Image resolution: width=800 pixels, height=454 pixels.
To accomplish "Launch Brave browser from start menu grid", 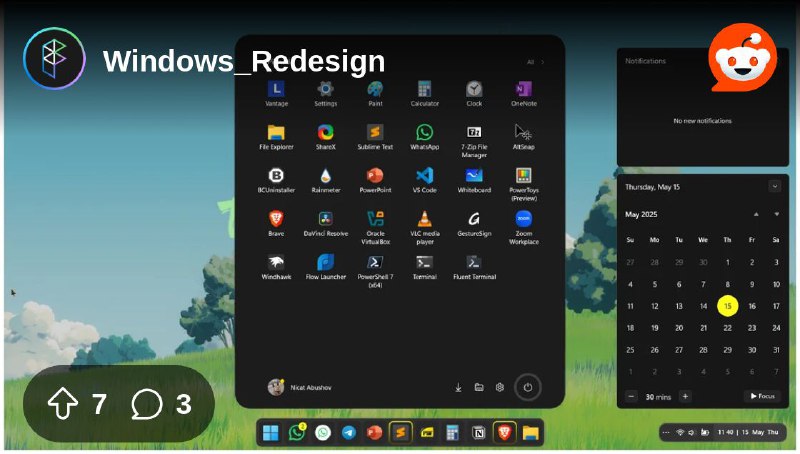I will [x=276, y=224].
